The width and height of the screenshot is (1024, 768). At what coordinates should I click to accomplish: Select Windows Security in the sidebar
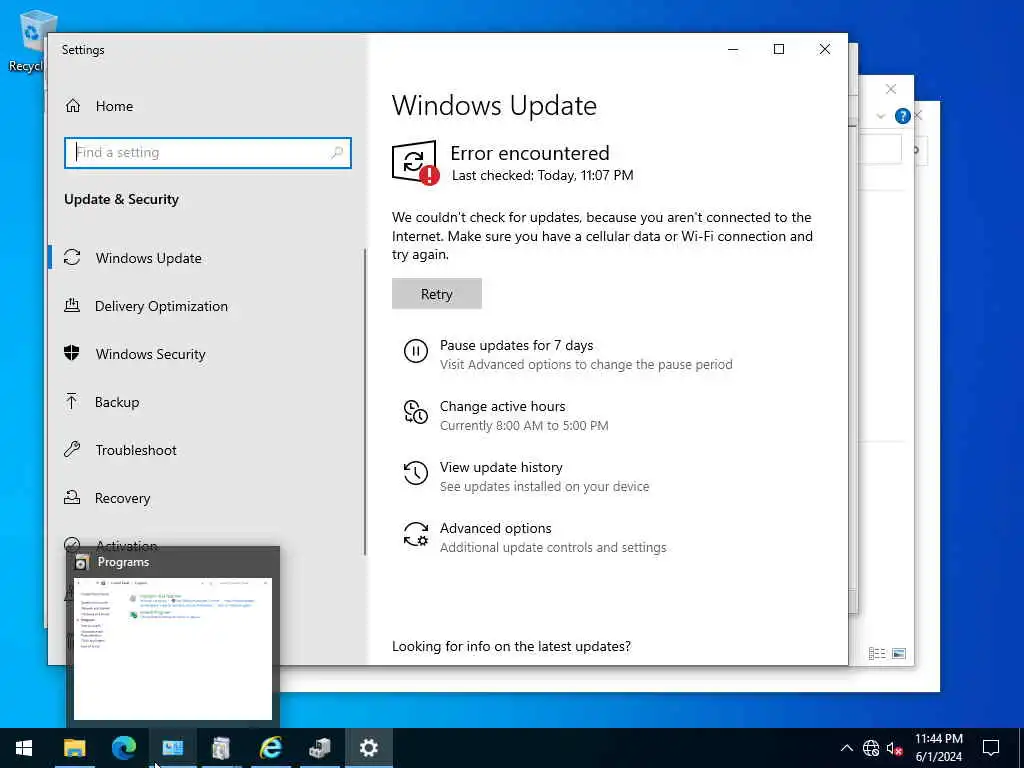[150, 354]
